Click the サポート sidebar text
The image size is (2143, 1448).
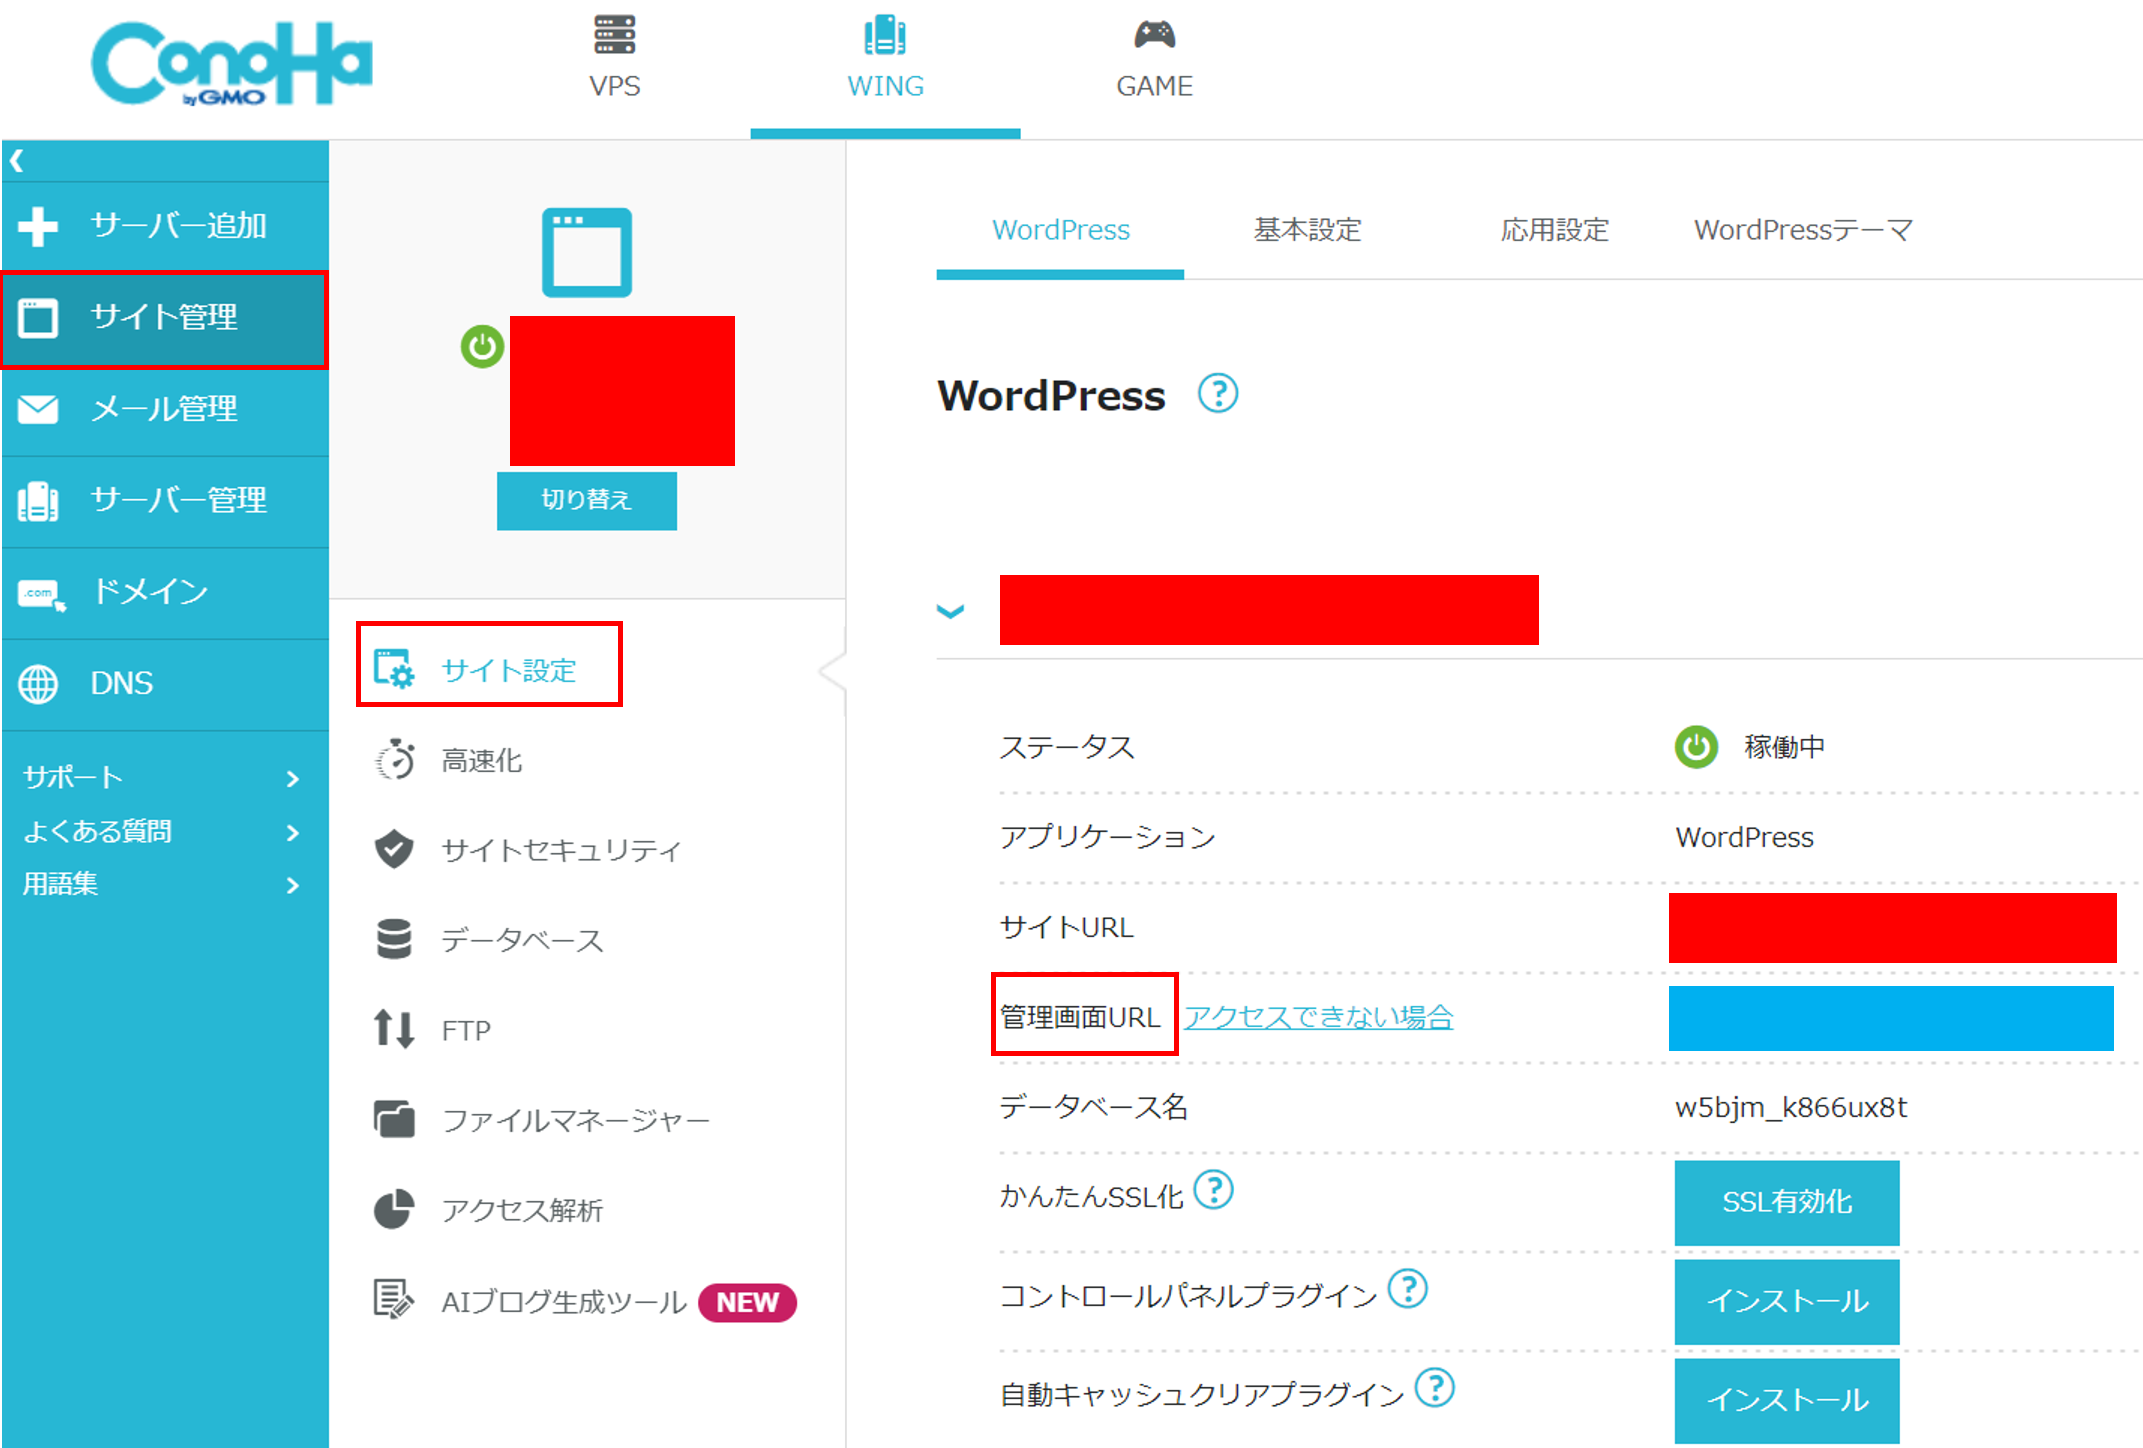pyautogui.click(x=73, y=778)
